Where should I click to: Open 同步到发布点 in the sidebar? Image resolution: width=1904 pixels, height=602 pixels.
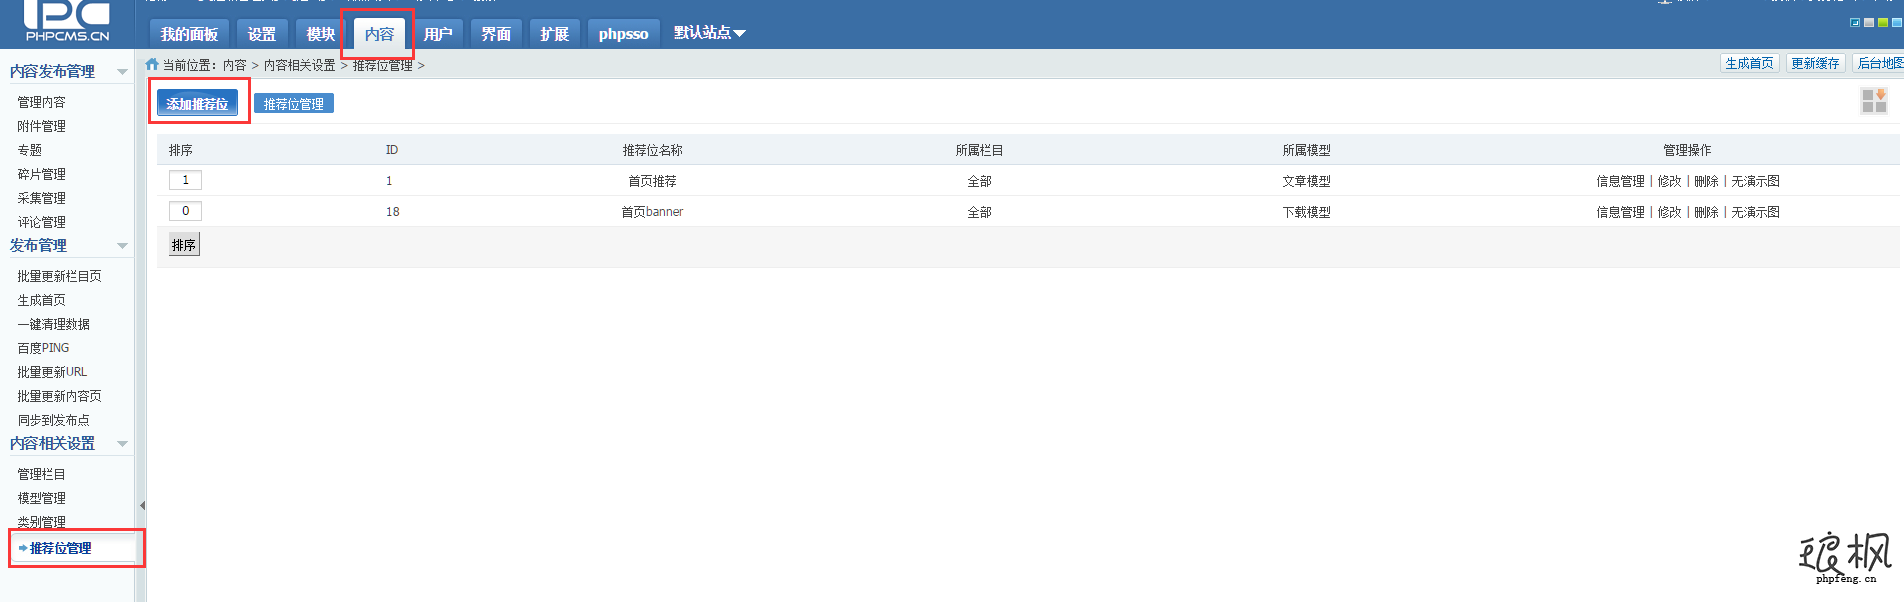(53, 420)
